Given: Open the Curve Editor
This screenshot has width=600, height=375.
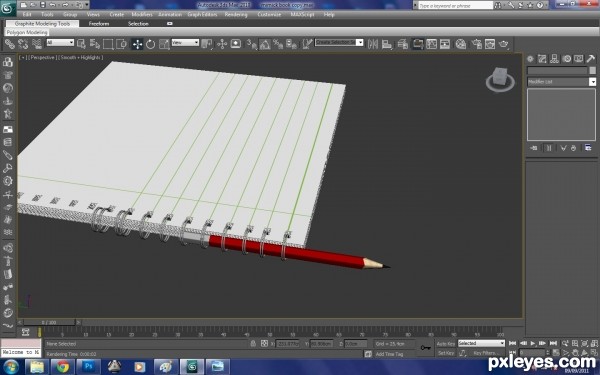Looking at the screenshot, I should (431, 44).
